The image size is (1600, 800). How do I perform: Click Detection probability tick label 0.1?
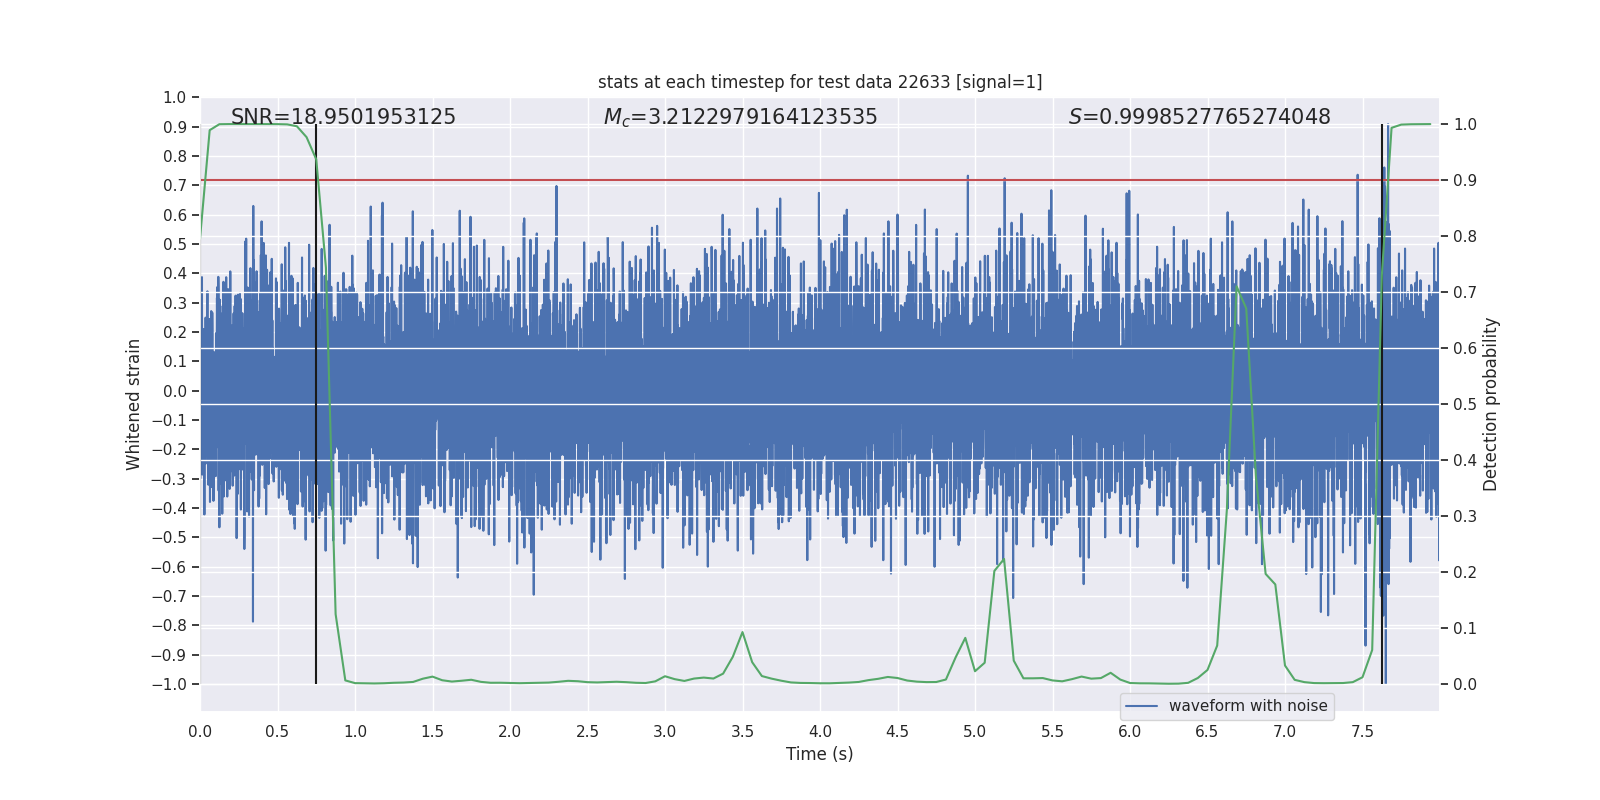tap(1465, 629)
